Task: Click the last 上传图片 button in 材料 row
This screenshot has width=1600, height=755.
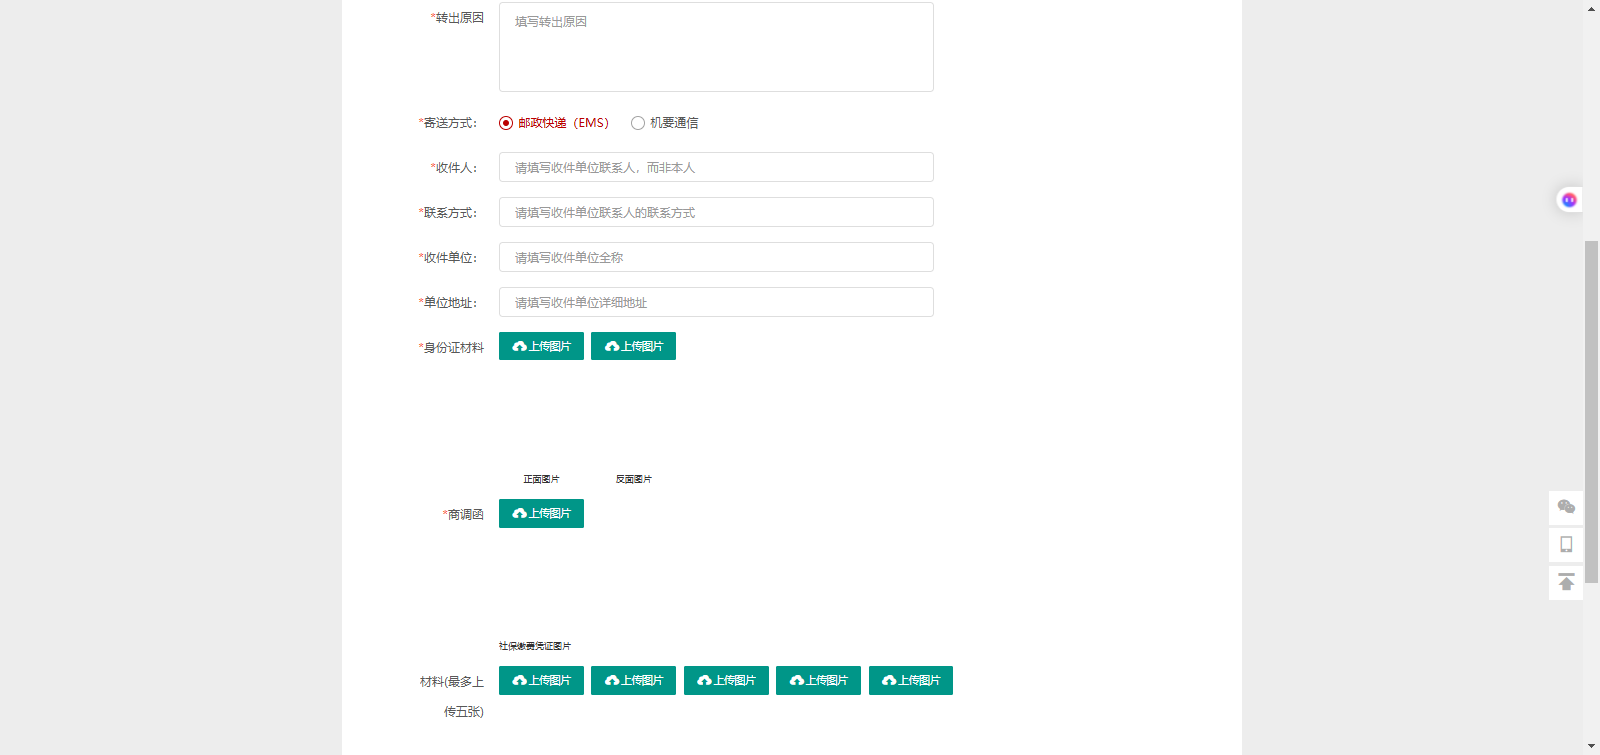Action: pos(911,680)
